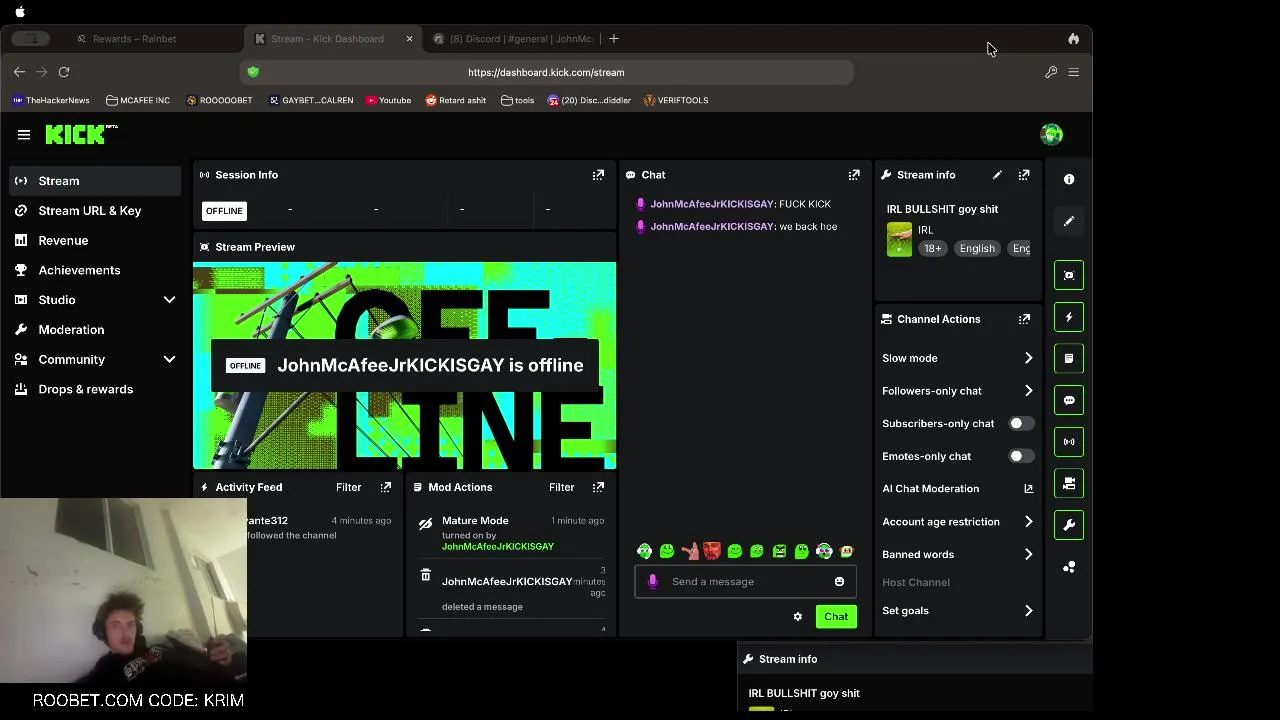The width and height of the screenshot is (1280, 720).
Task: Open Set goals options
Action: pyautogui.click(x=958, y=611)
